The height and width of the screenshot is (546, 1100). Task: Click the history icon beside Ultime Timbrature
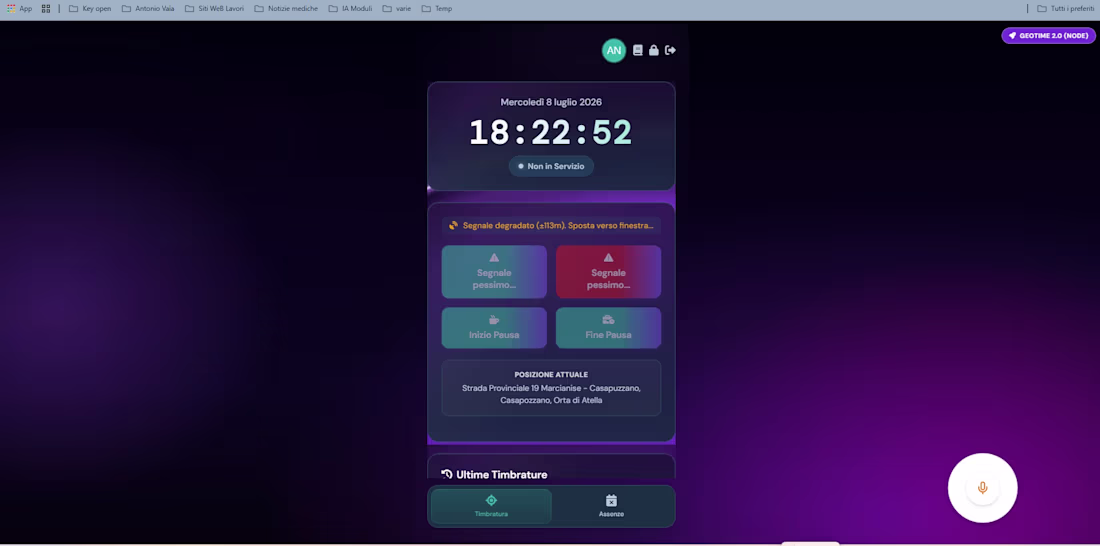(447, 474)
